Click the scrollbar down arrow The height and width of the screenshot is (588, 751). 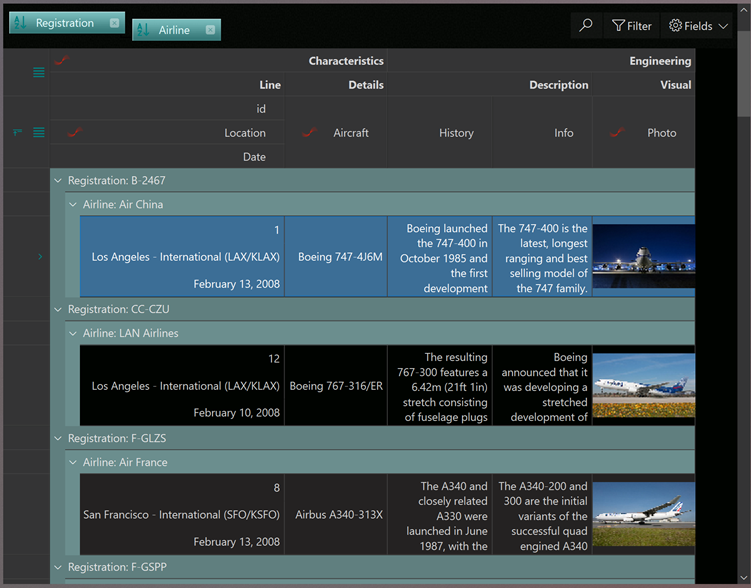(x=743, y=577)
